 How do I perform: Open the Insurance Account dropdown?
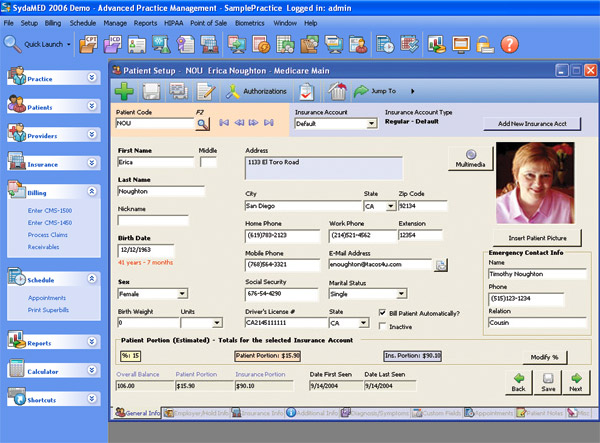[372, 124]
